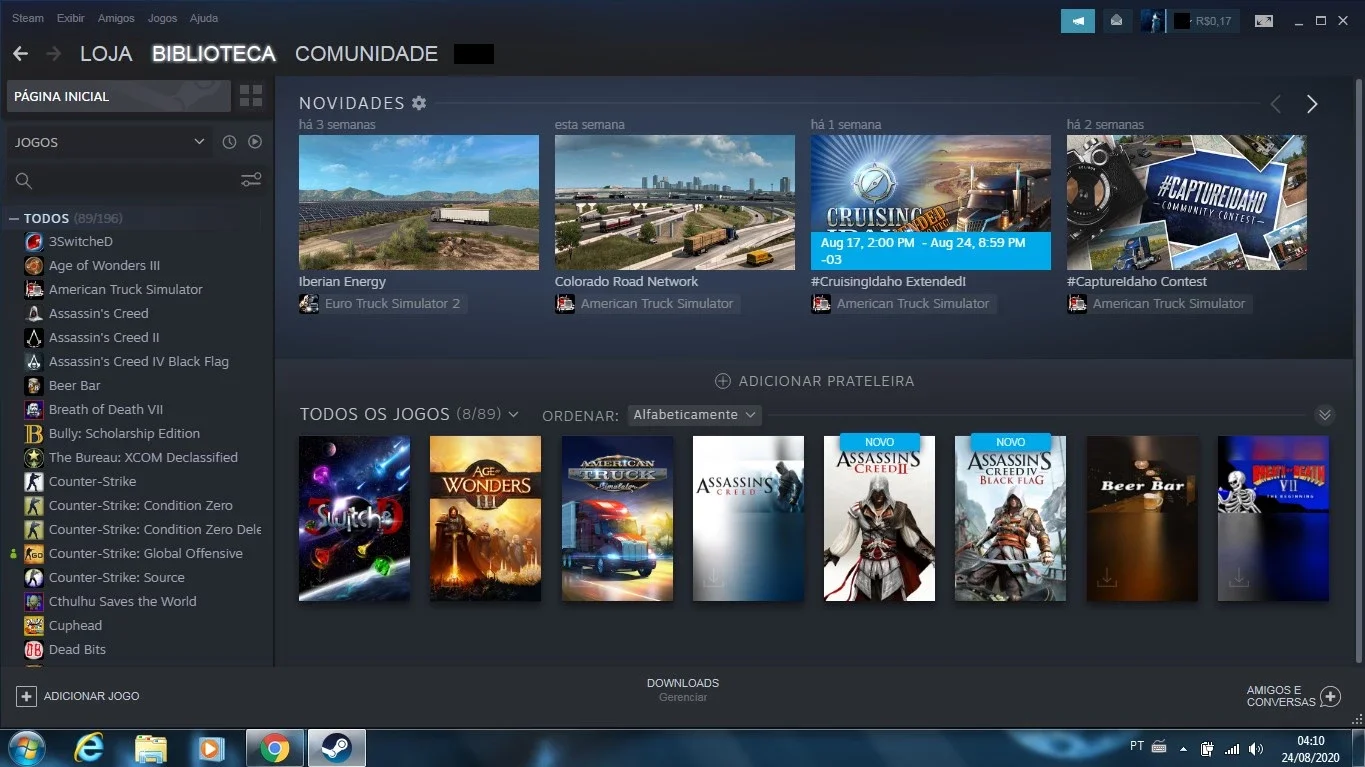The image size is (1365, 767).
Task: Expand the JOGOS category dropdown
Action: click(109, 142)
